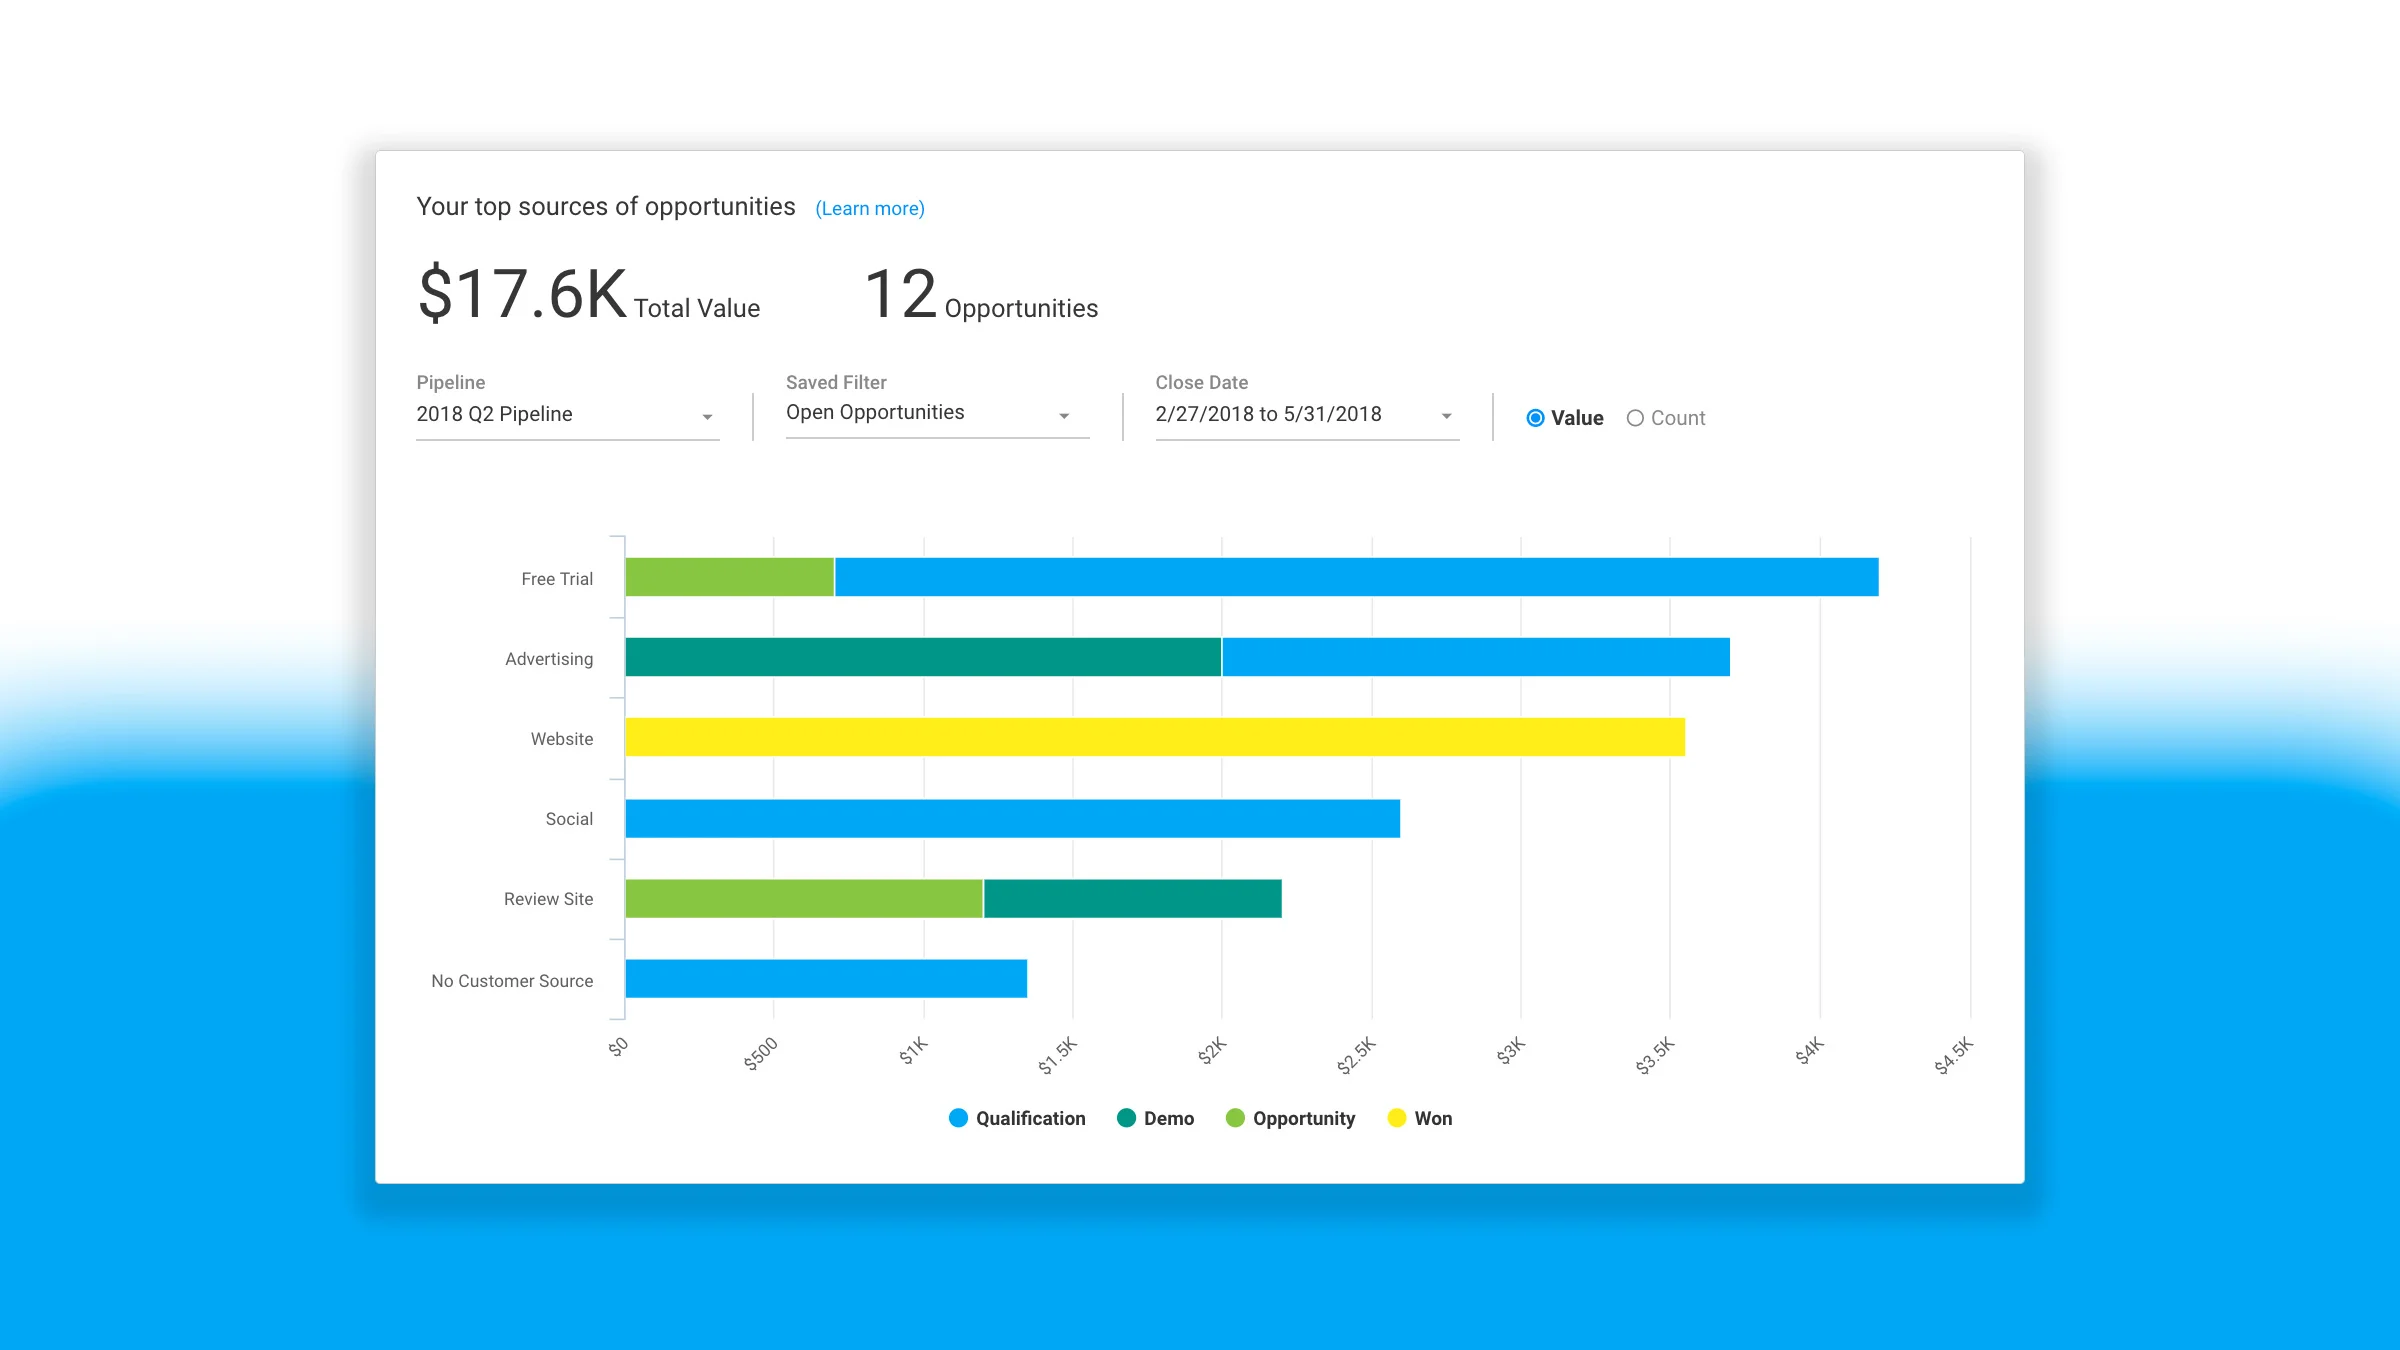Expand the Saved Filter dropdown Open Opportunities
This screenshot has height=1350, width=2400.
pos(937,413)
